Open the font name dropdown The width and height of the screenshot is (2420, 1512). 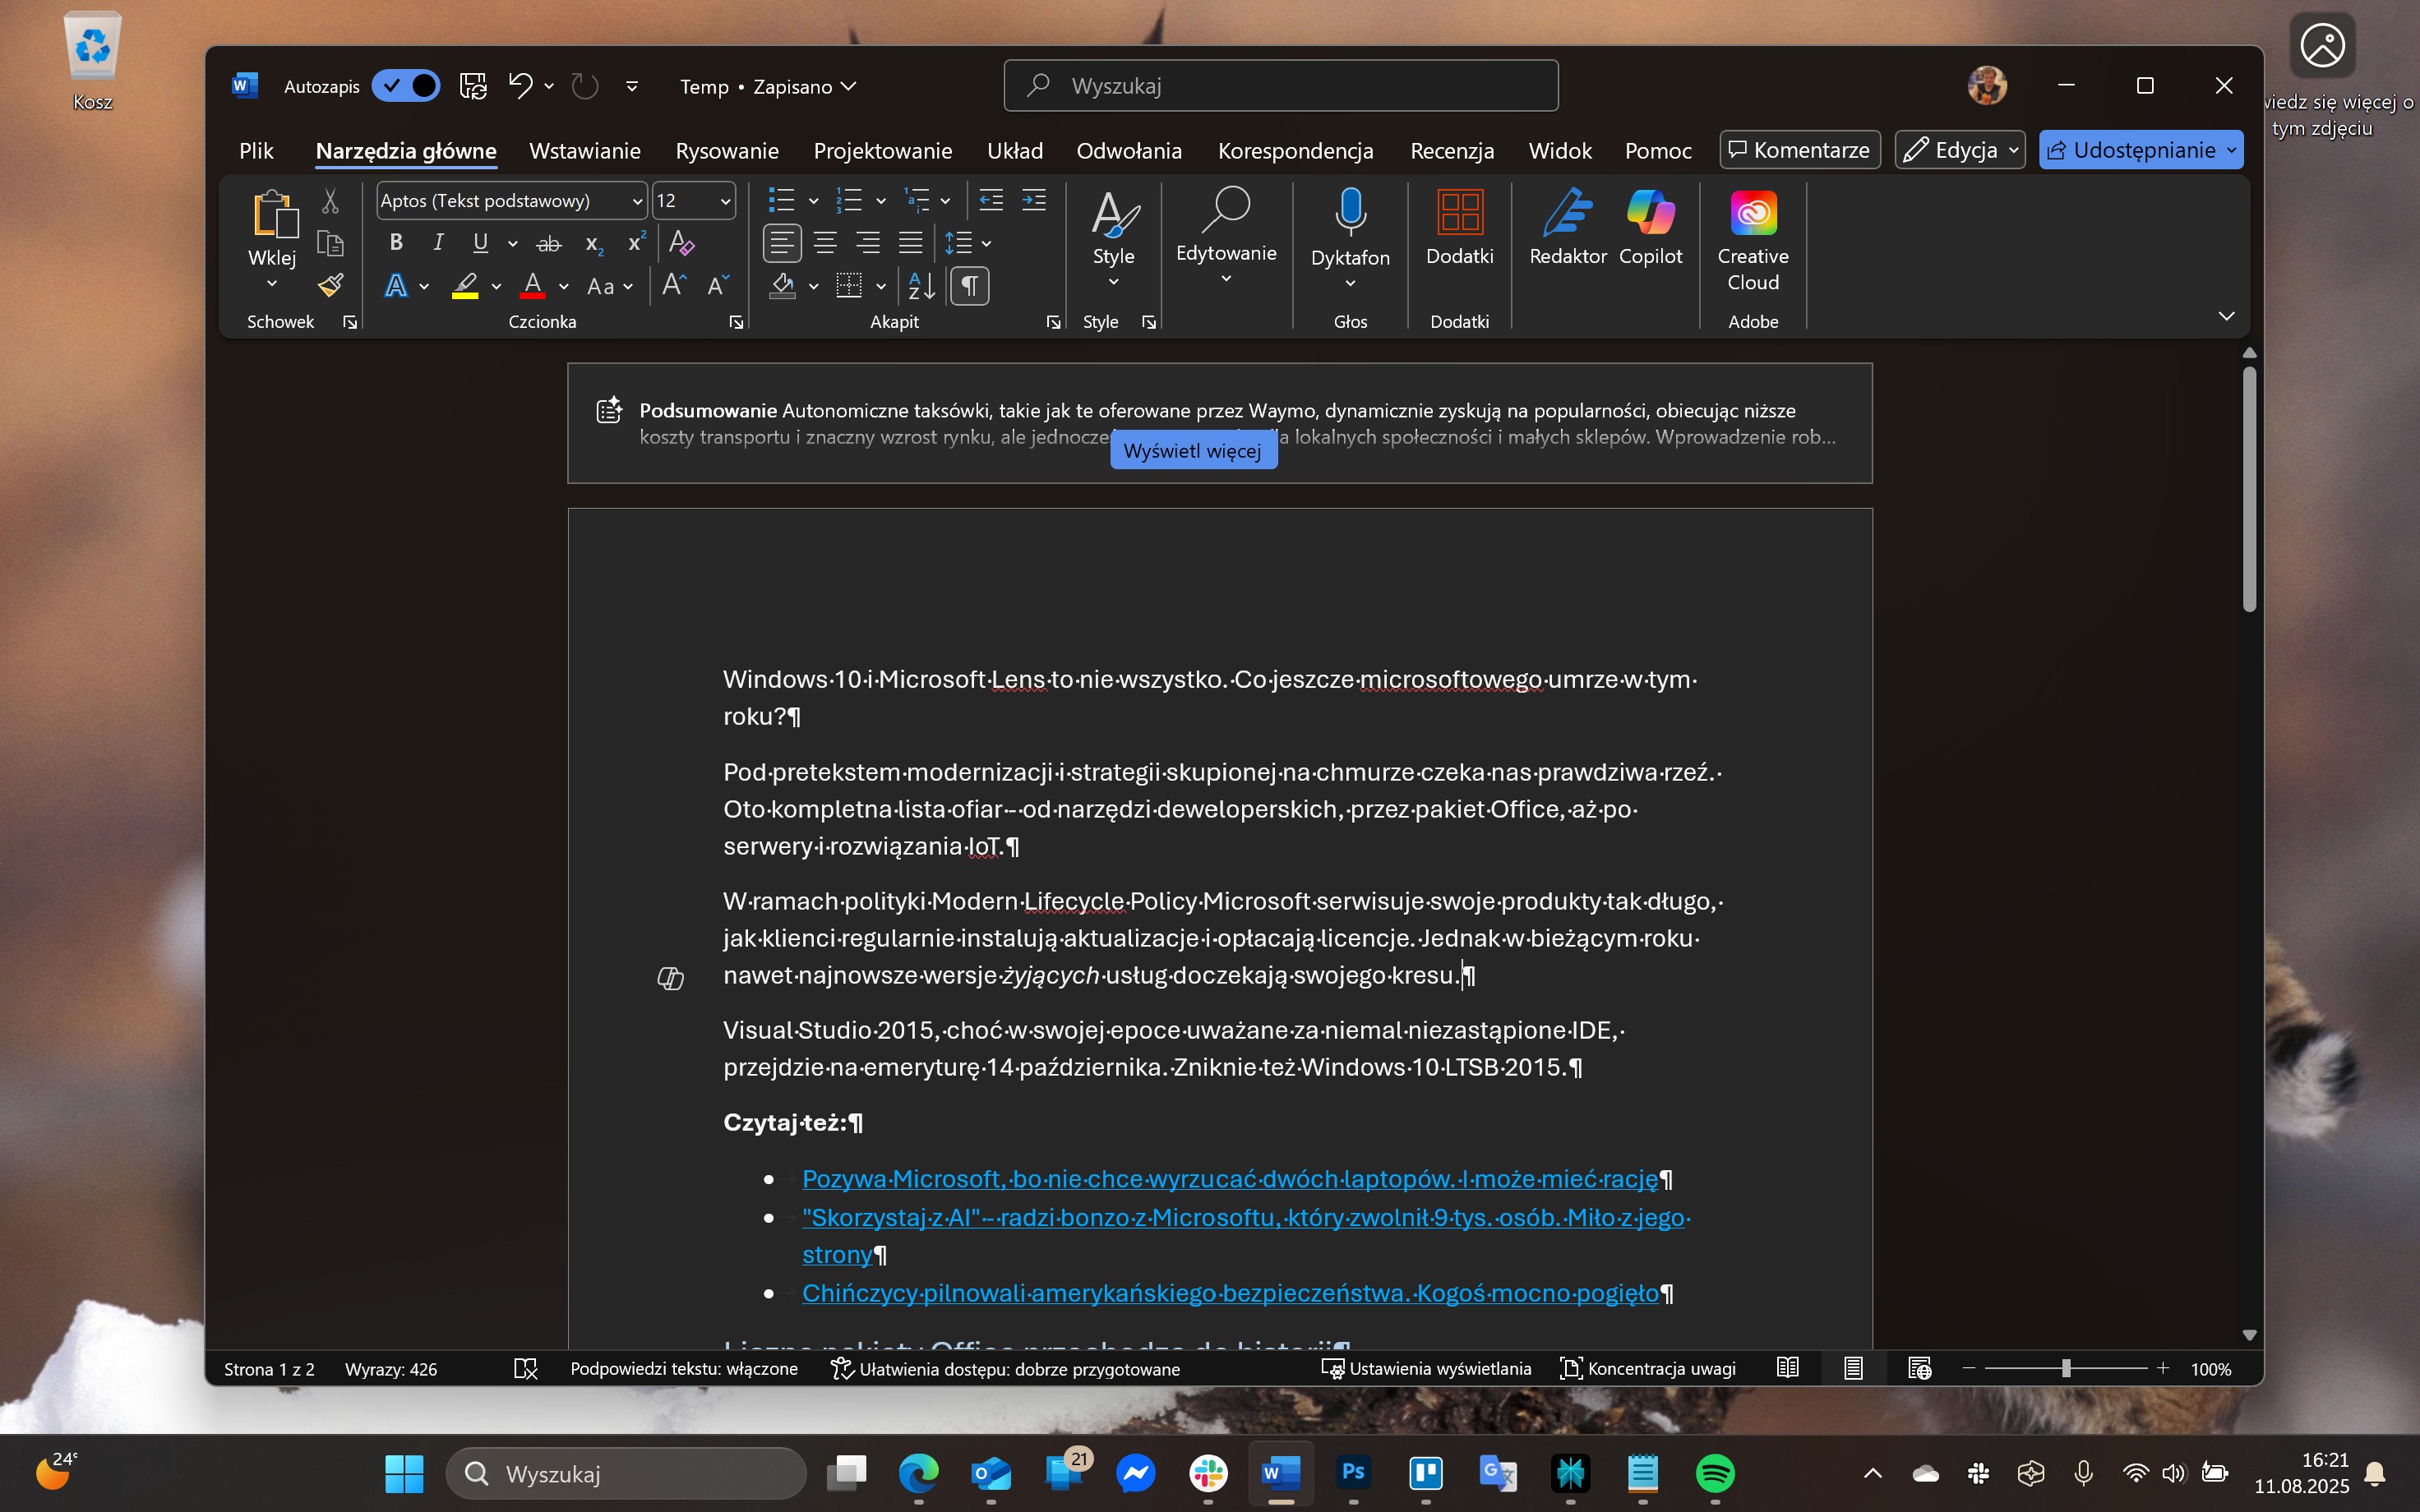tap(637, 201)
